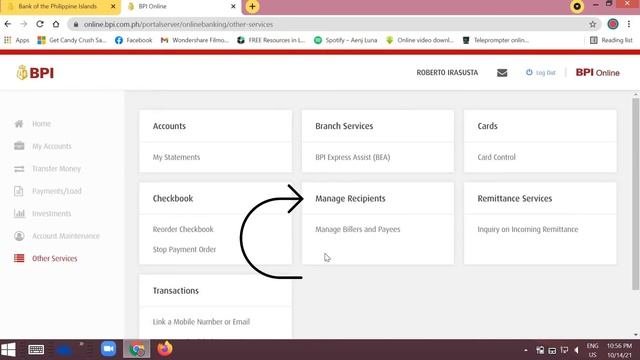Open Chrome three-dot menu
The width and height of the screenshot is (640, 360).
pos(629,24)
